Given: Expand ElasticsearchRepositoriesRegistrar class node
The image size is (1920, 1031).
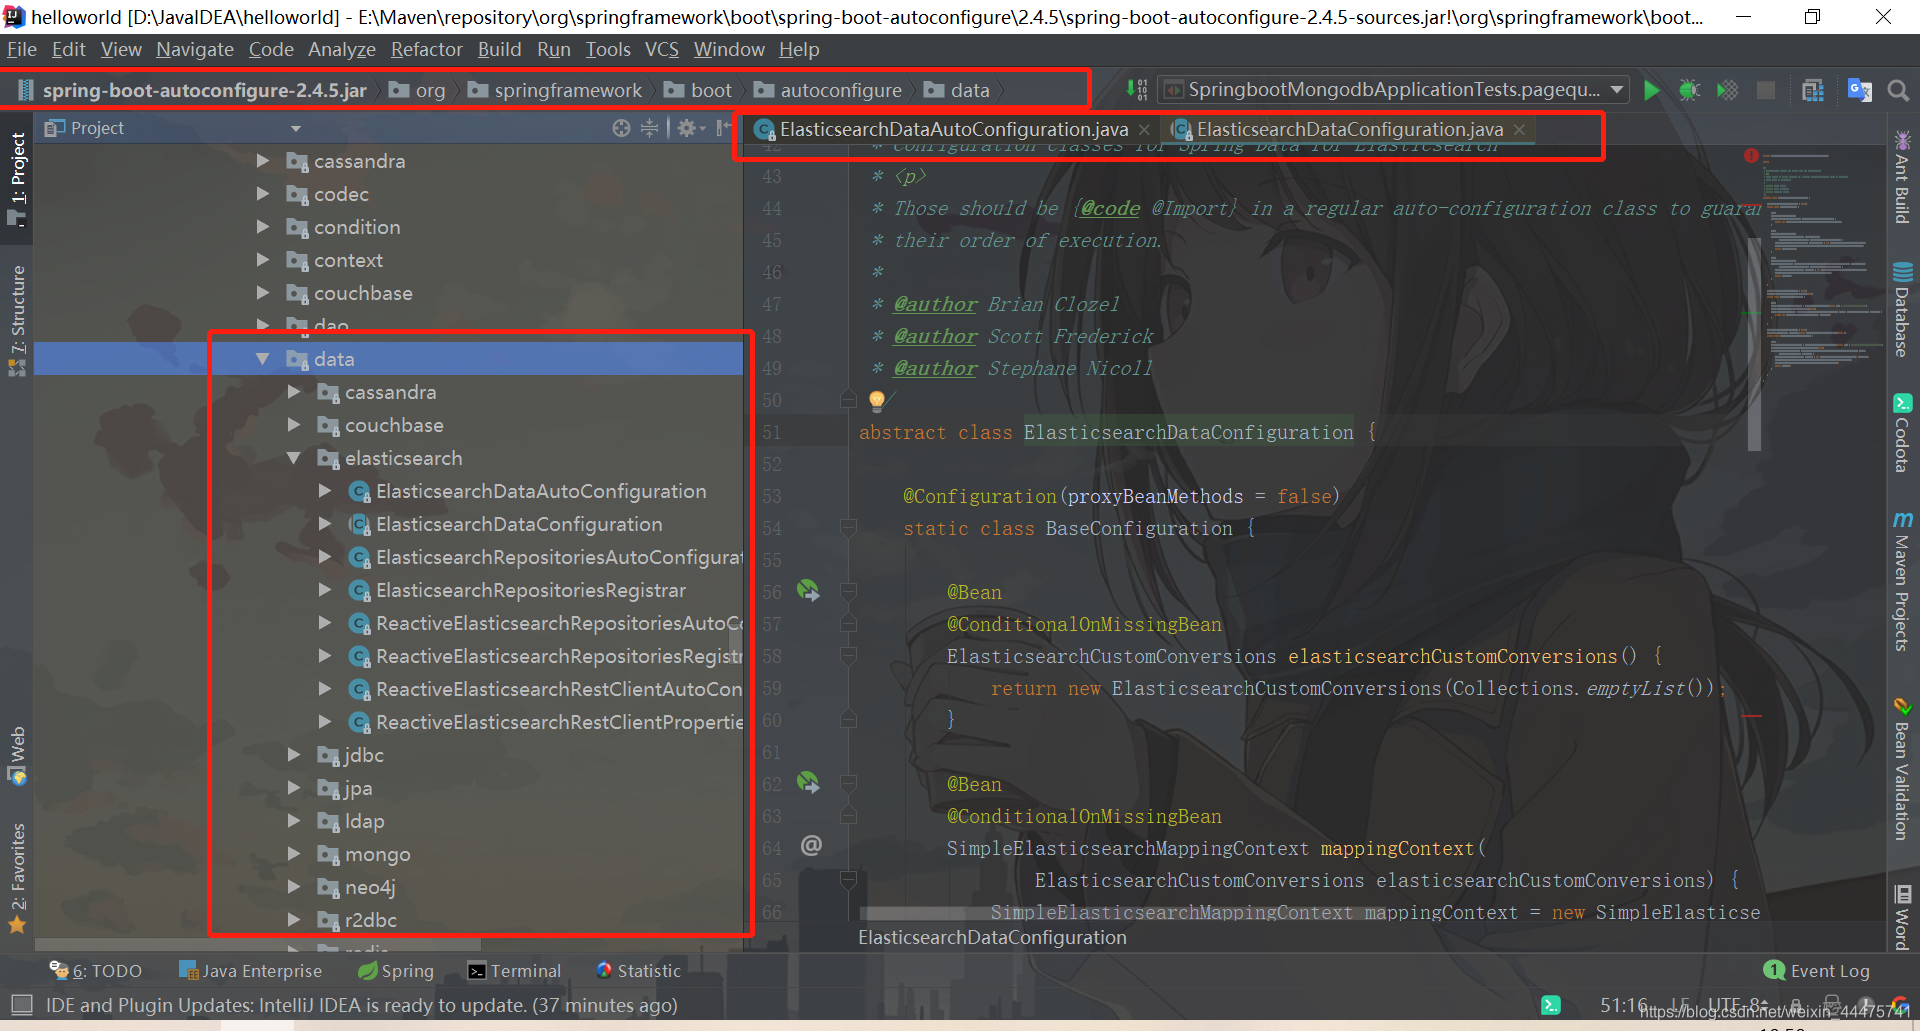Looking at the screenshot, I should [325, 590].
